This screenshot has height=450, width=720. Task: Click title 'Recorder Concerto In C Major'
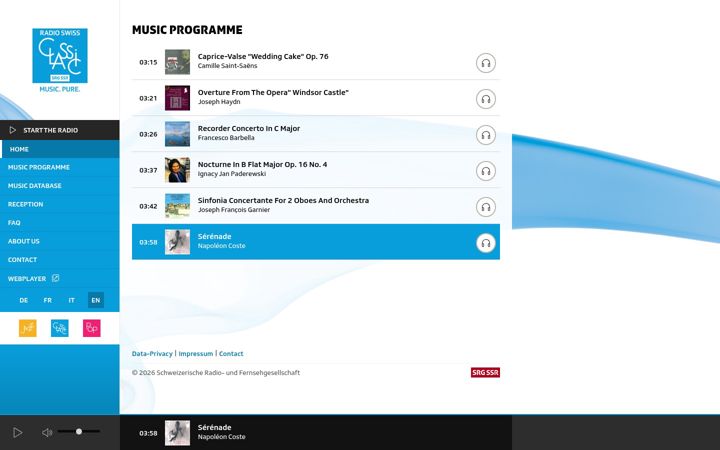point(249,129)
